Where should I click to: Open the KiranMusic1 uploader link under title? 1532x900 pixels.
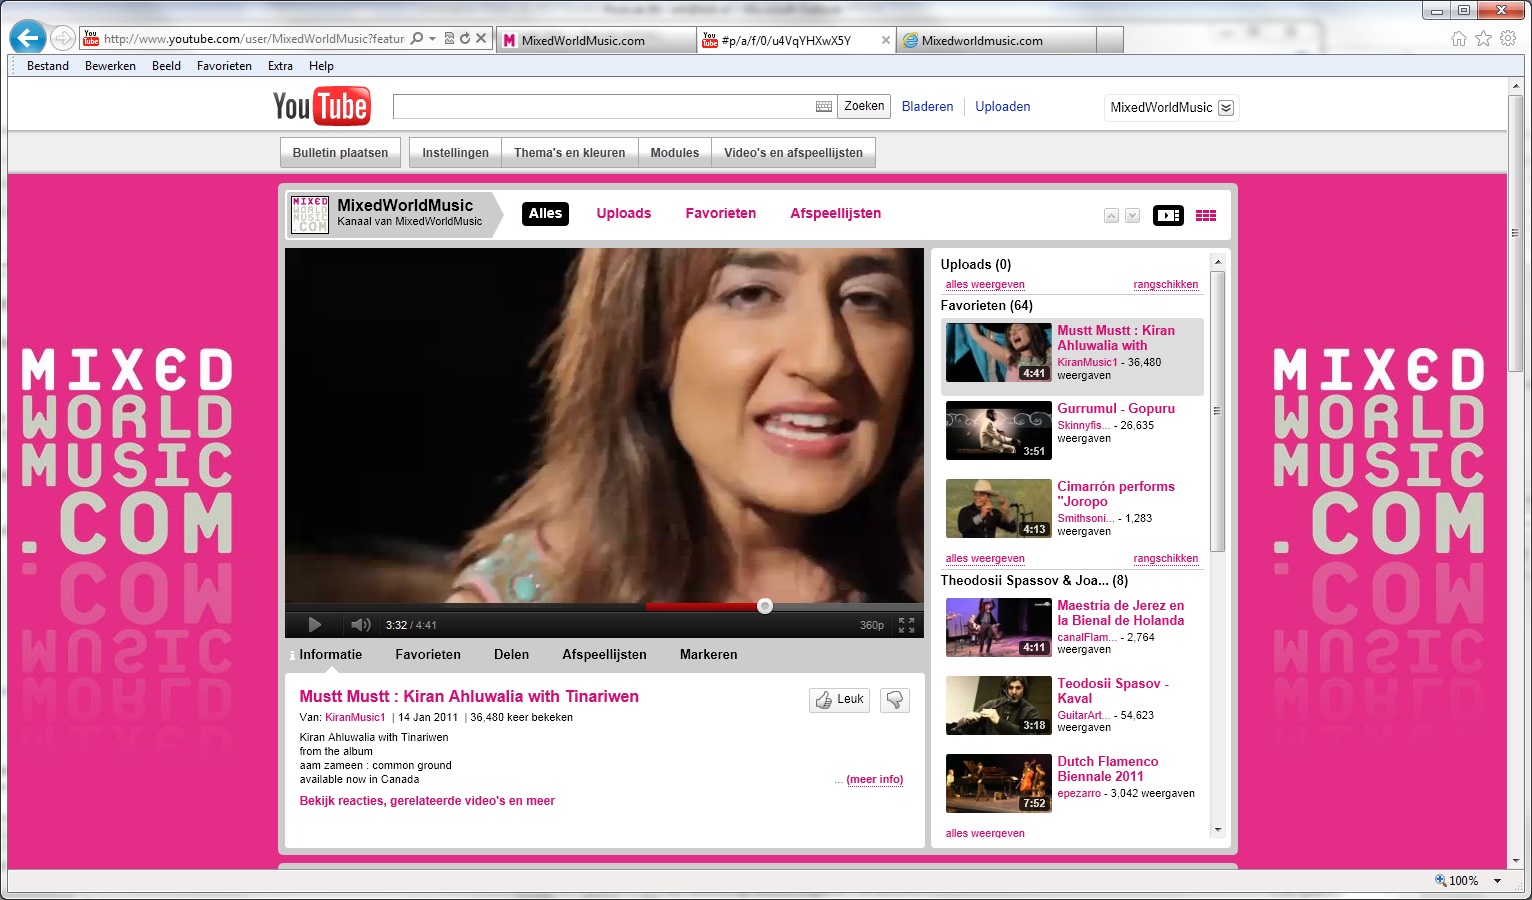point(355,717)
